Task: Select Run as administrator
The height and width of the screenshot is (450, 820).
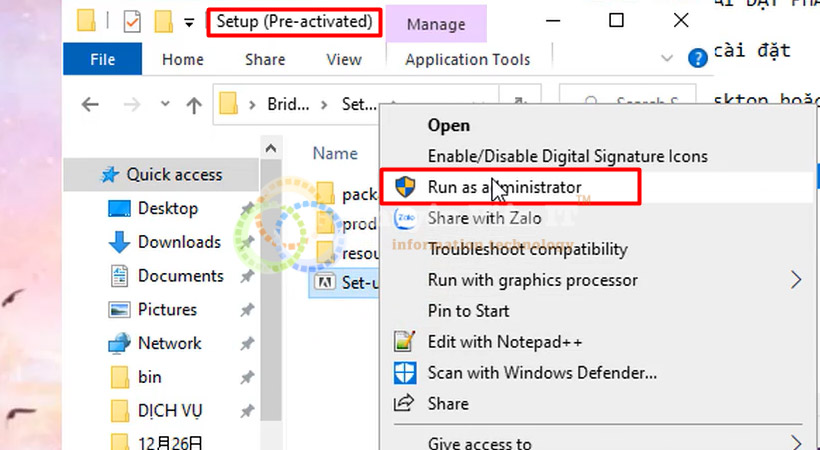Action: 504,187
